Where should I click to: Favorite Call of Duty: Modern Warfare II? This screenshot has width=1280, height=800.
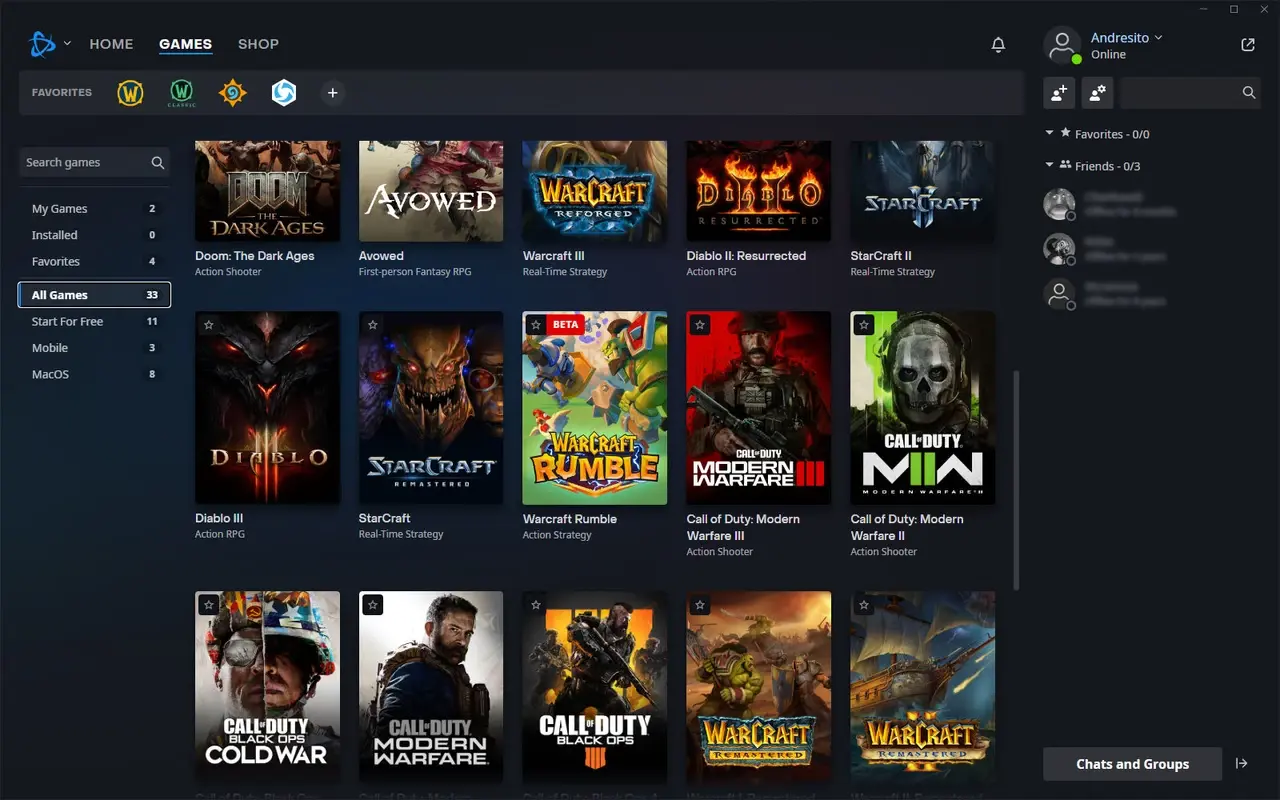coord(864,324)
